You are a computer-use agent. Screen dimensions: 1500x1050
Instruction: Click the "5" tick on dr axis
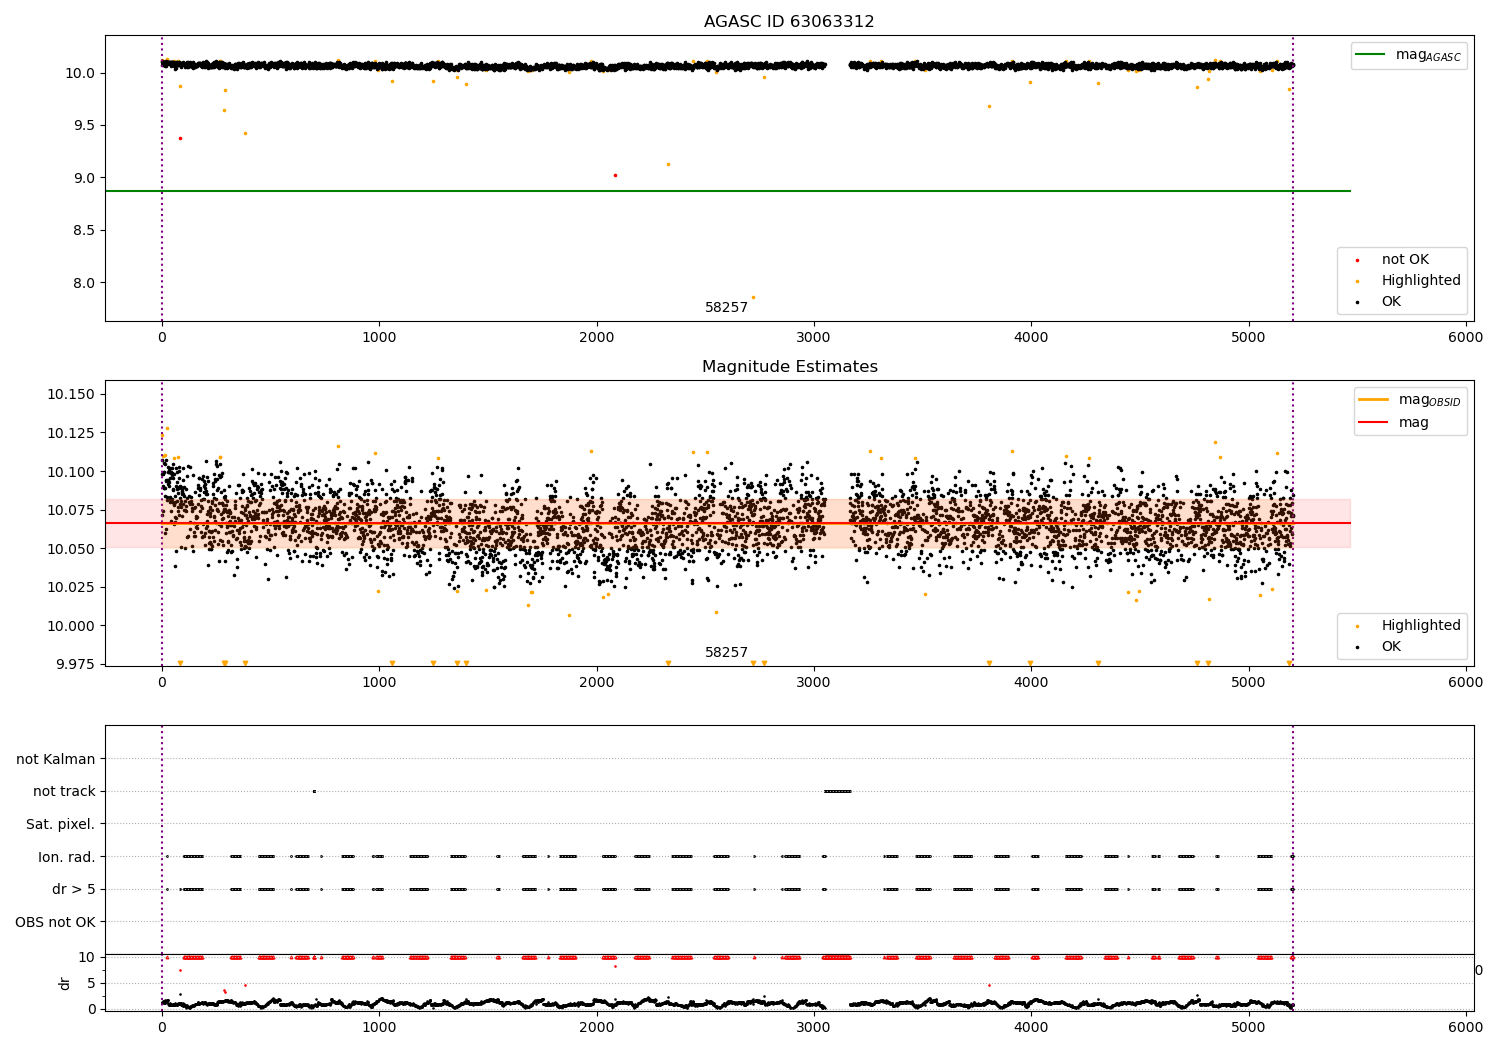pos(92,983)
